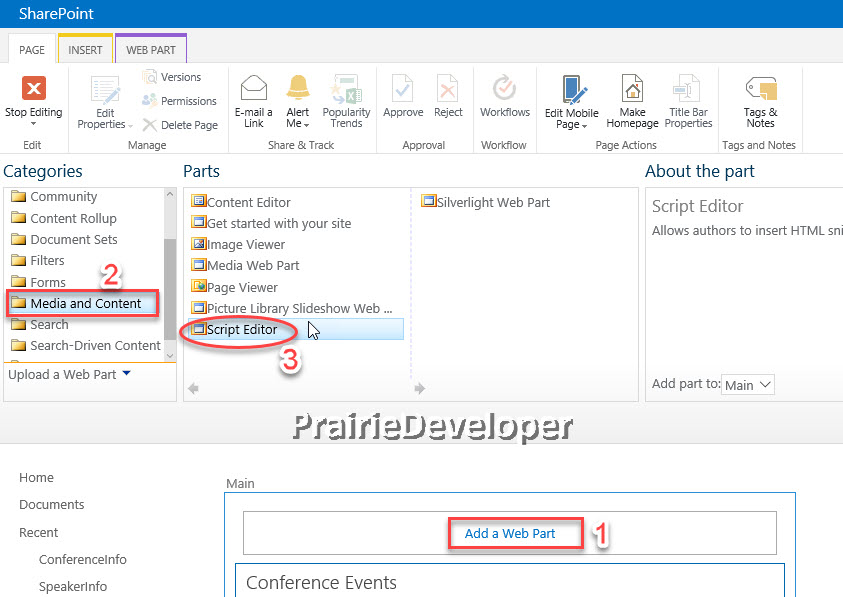Go to previous parts page arrow
The height and width of the screenshot is (597, 843).
(x=194, y=388)
